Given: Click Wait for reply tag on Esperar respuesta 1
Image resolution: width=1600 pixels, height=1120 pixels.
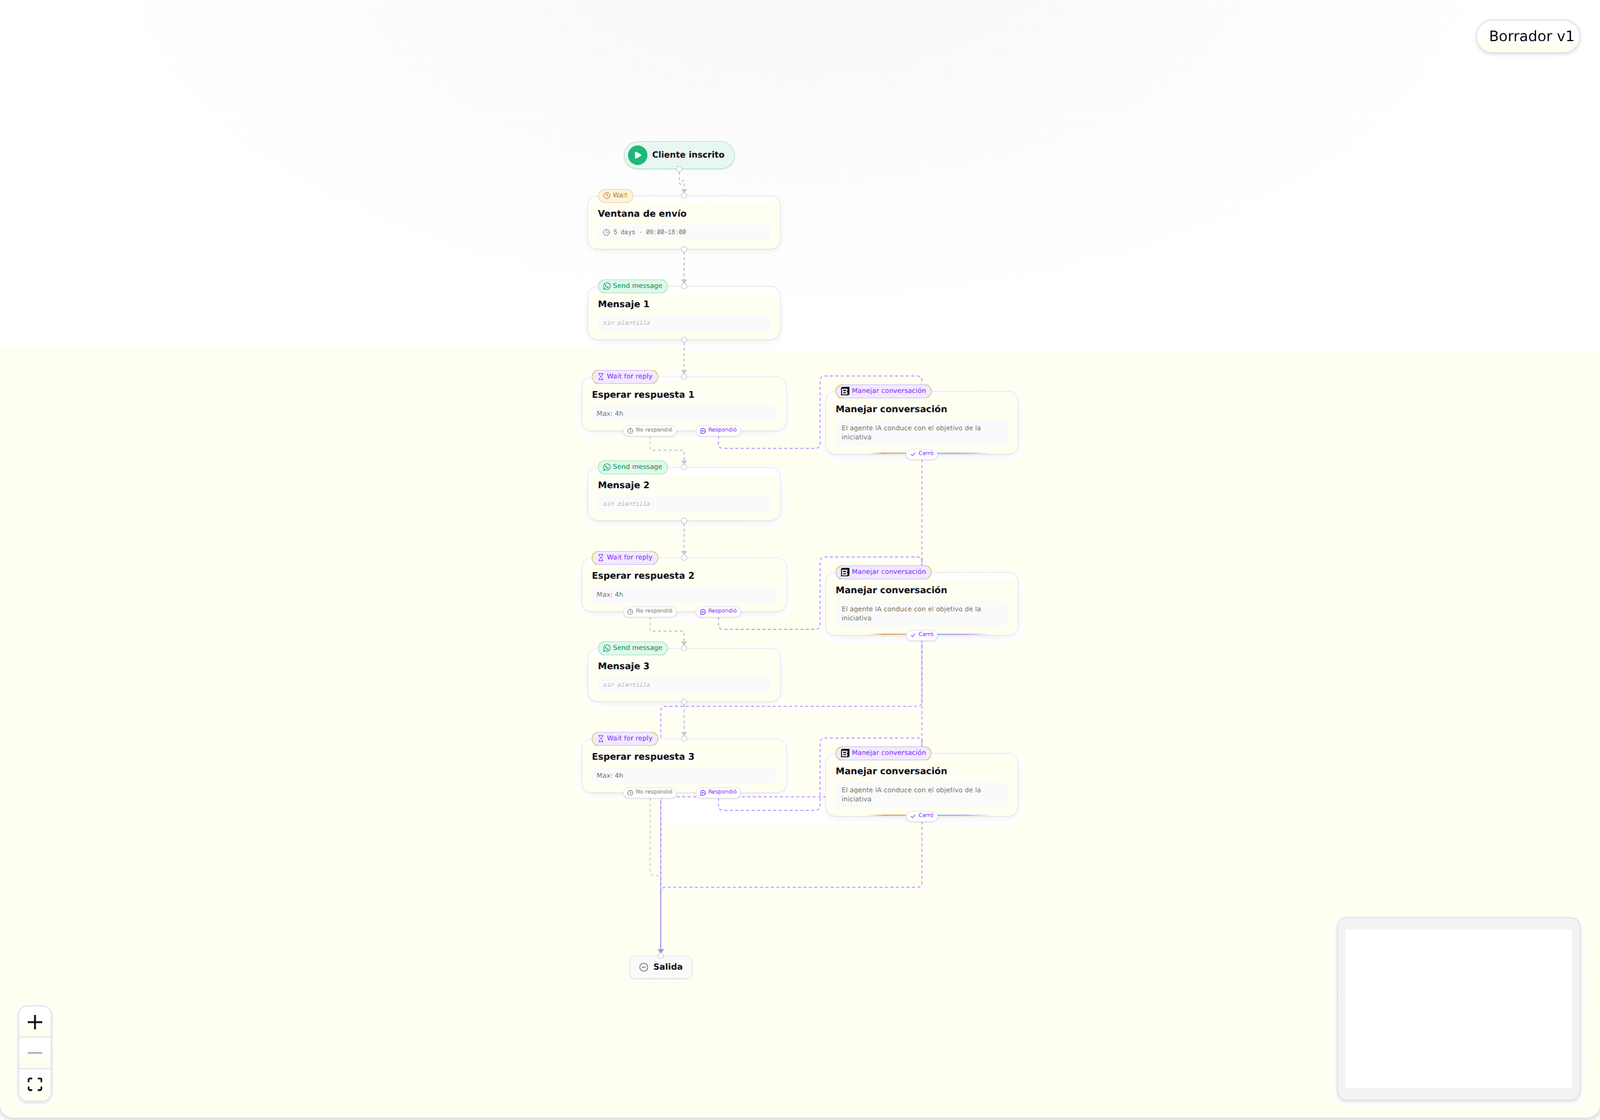Looking at the screenshot, I should (x=625, y=377).
